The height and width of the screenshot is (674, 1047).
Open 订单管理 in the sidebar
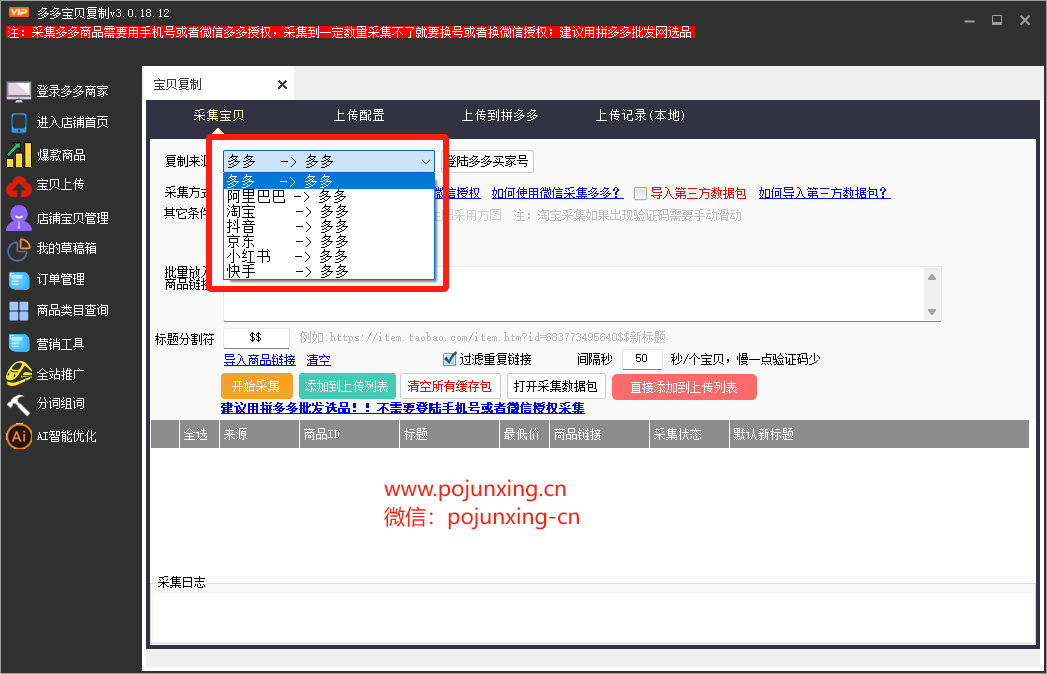60,279
